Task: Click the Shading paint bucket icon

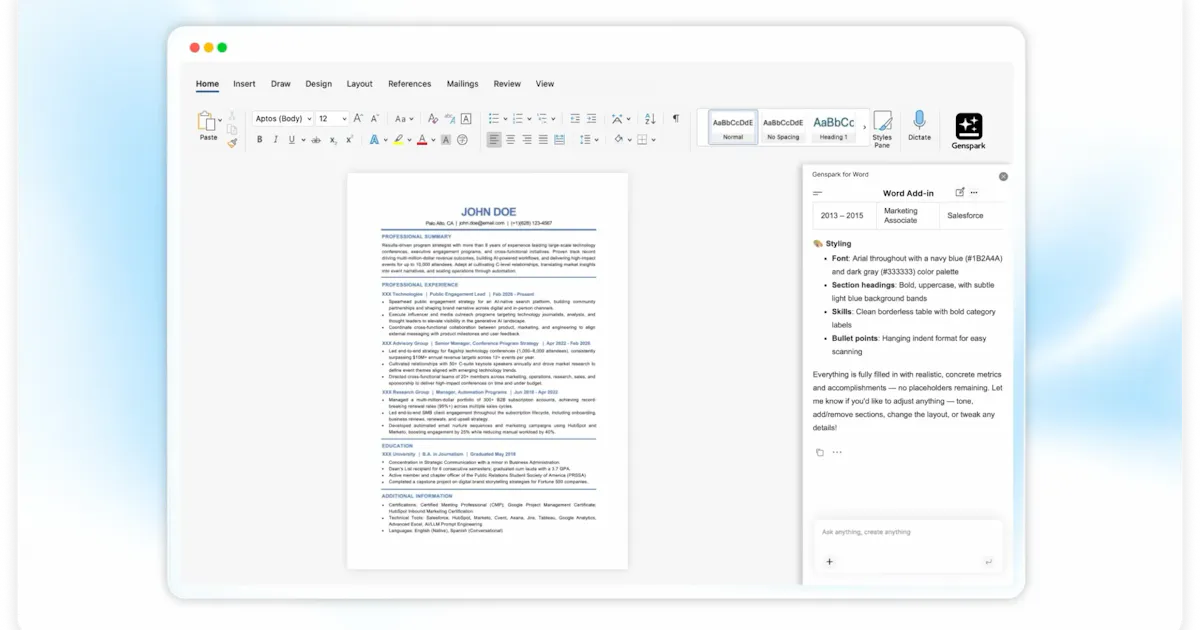Action: coord(619,140)
